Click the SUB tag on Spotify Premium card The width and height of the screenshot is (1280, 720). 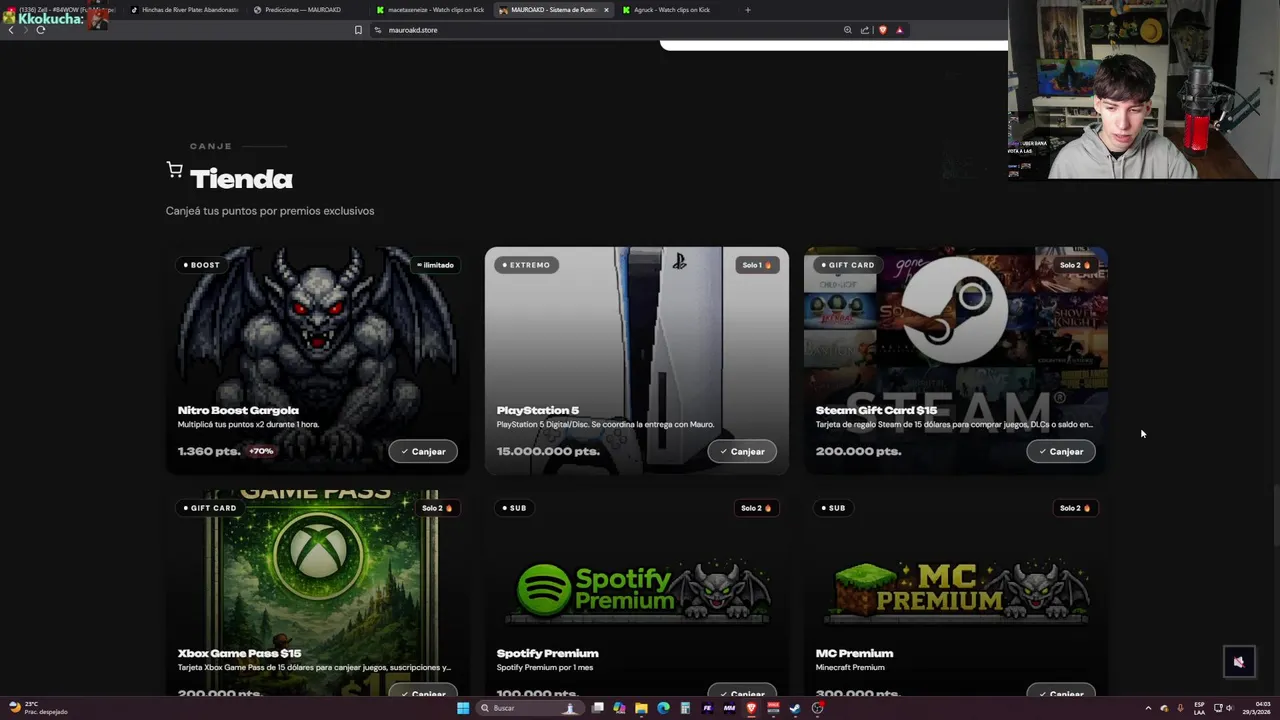pyautogui.click(x=514, y=508)
